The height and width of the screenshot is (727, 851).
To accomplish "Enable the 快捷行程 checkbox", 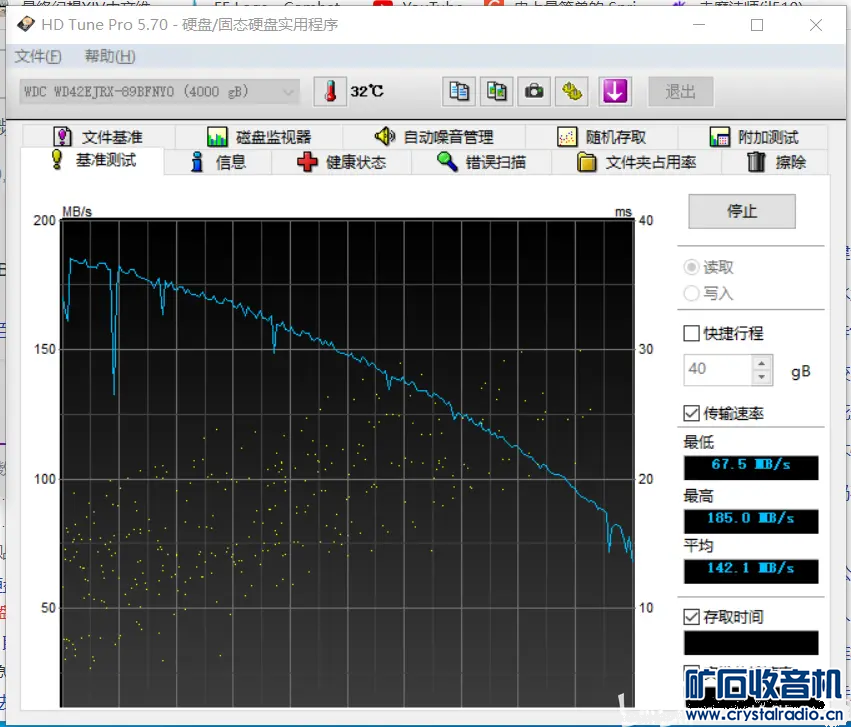I will [x=691, y=333].
